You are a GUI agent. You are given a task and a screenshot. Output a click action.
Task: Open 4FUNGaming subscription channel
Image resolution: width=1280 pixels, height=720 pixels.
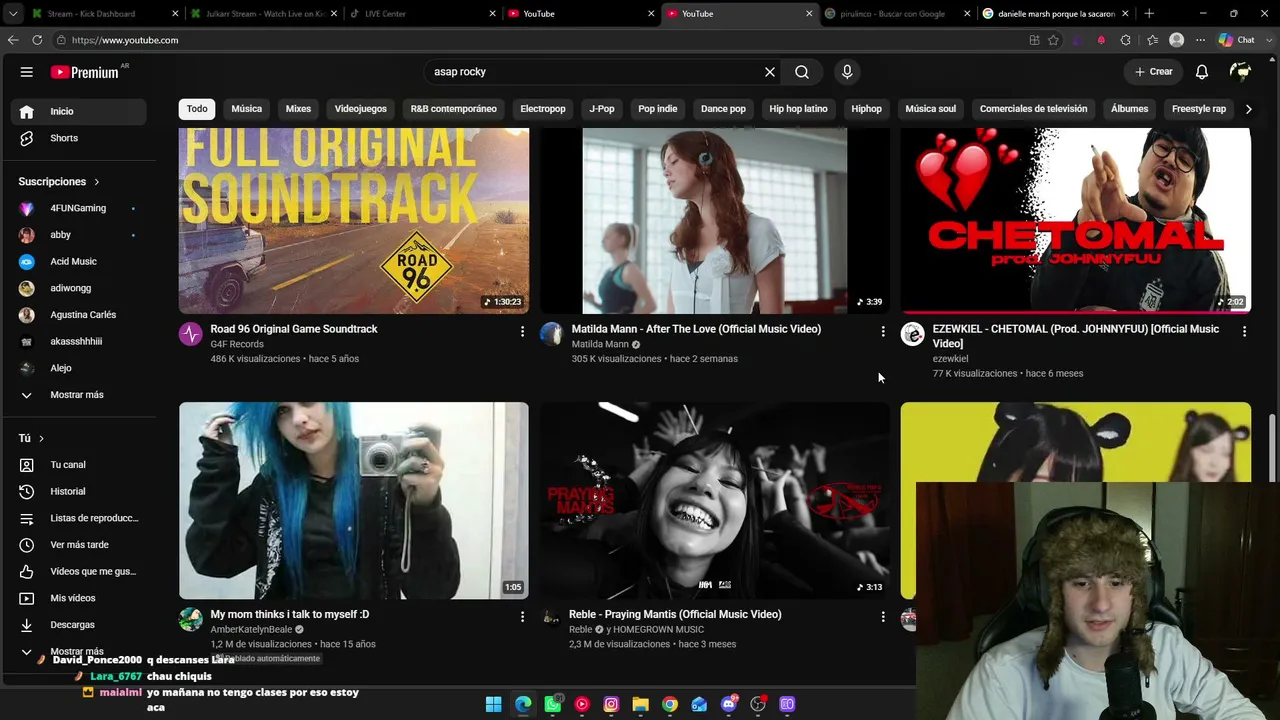pos(78,208)
